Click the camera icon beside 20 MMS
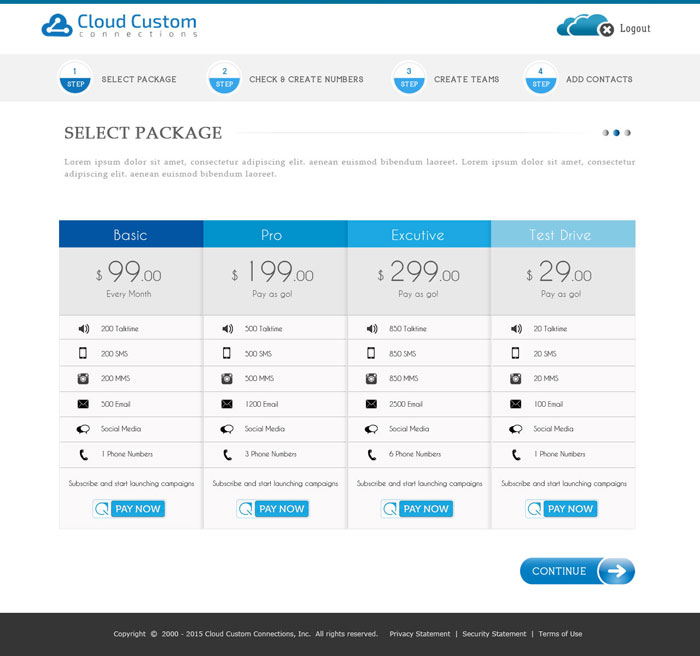 coord(516,379)
